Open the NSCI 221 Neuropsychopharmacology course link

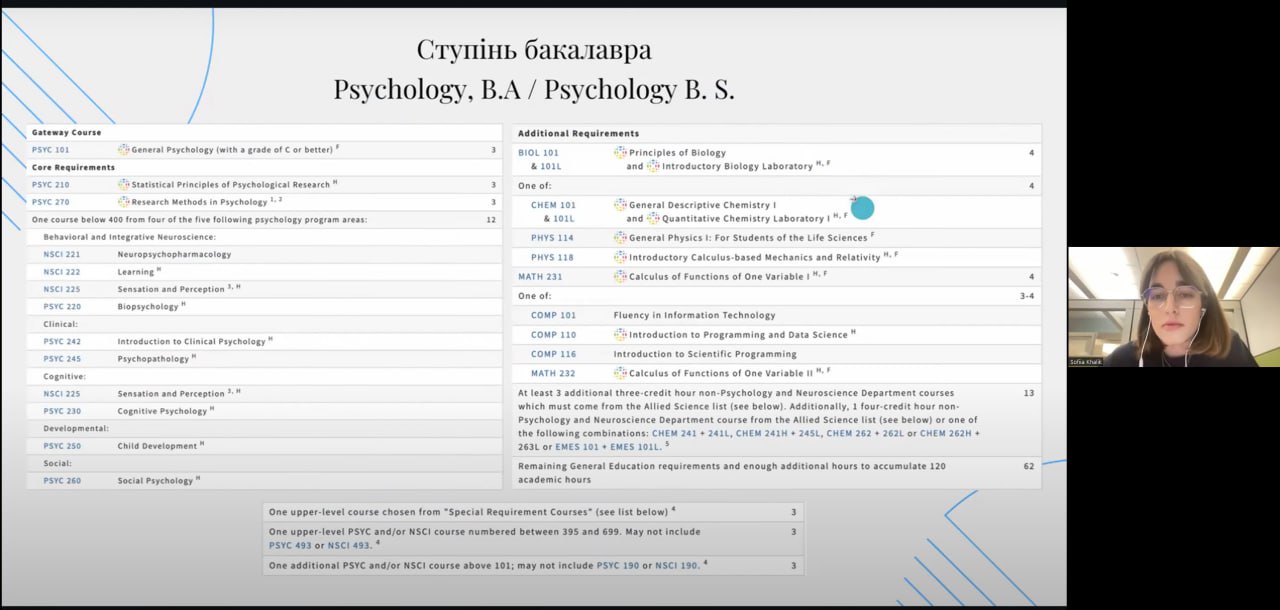[x=62, y=254]
